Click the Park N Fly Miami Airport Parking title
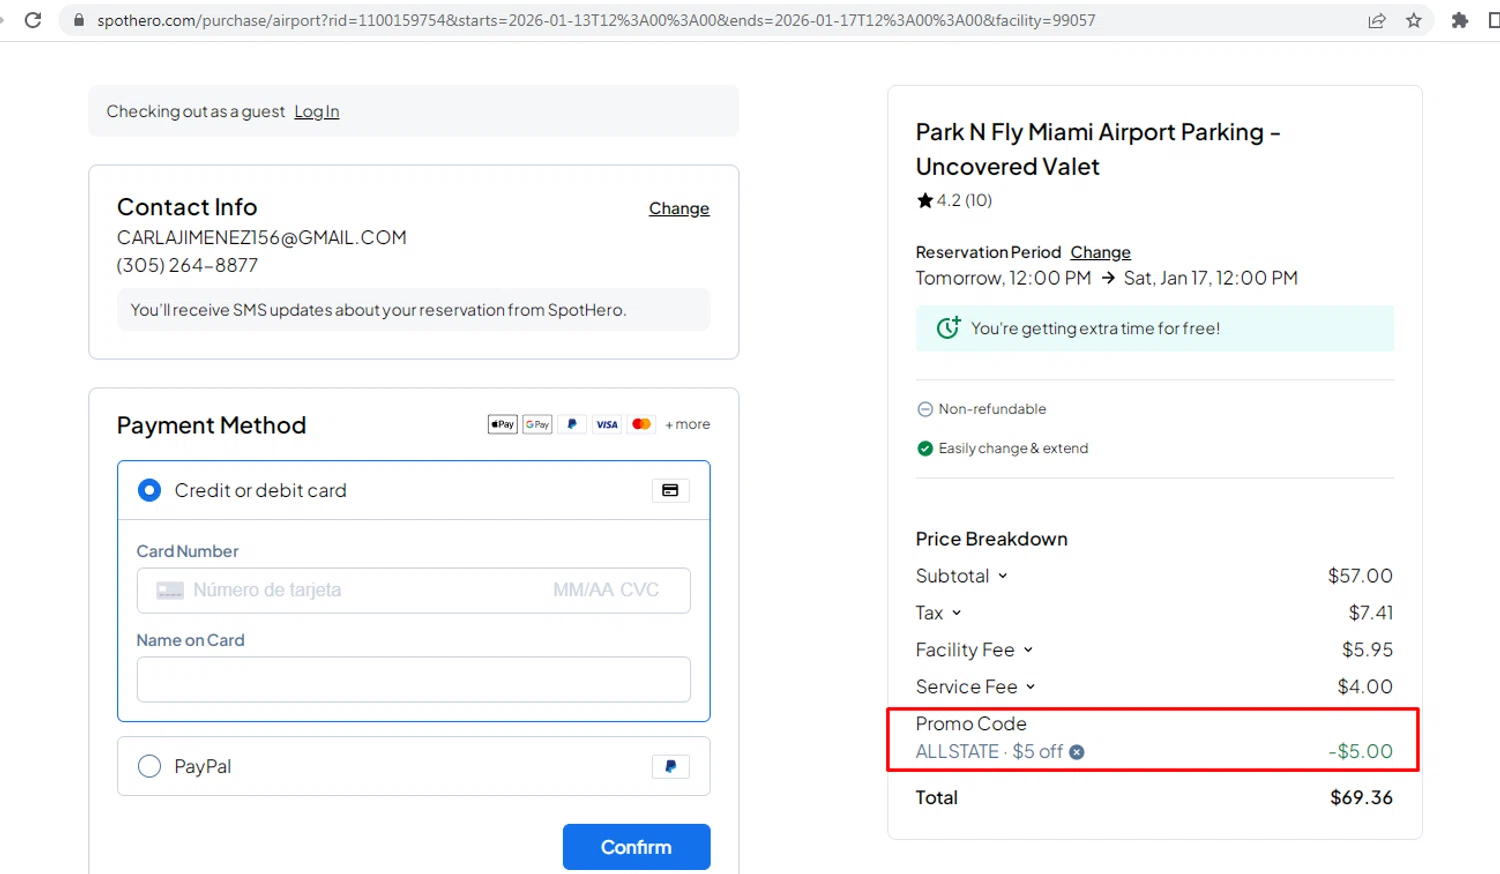Image resolution: width=1500 pixels, height=874 pixels. [1098, 149]
